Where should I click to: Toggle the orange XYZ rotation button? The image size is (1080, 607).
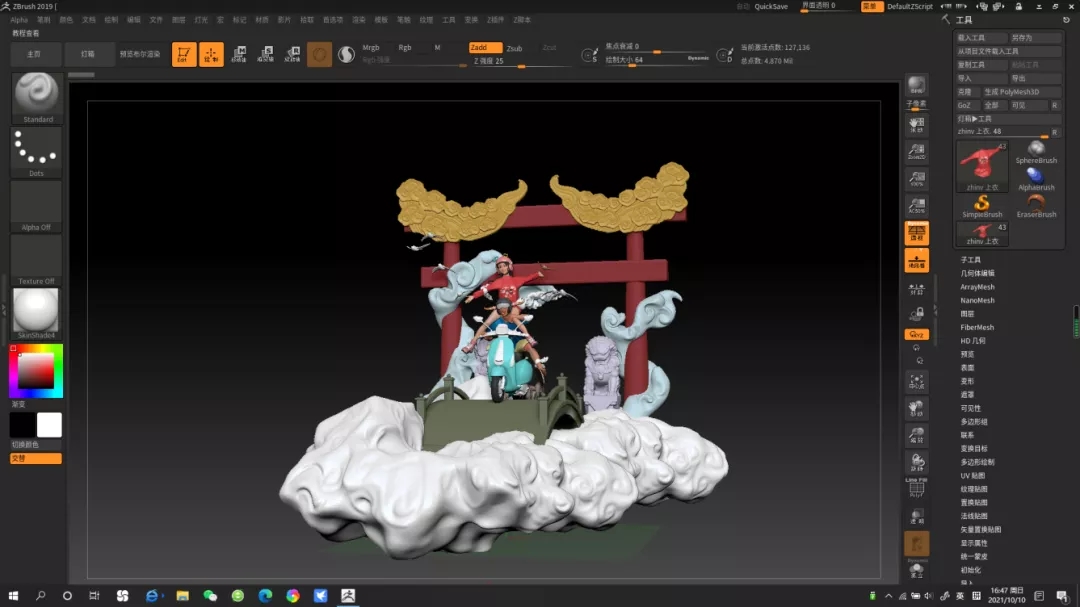coord(916,334)
